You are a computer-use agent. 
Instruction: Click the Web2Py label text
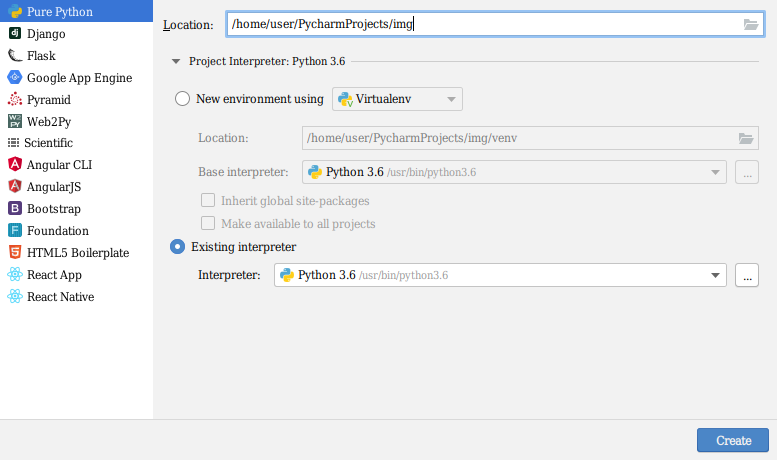[49, 121]
